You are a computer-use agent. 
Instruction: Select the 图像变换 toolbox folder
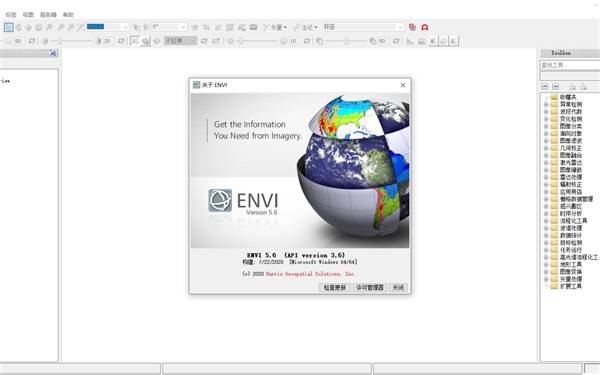571,272
